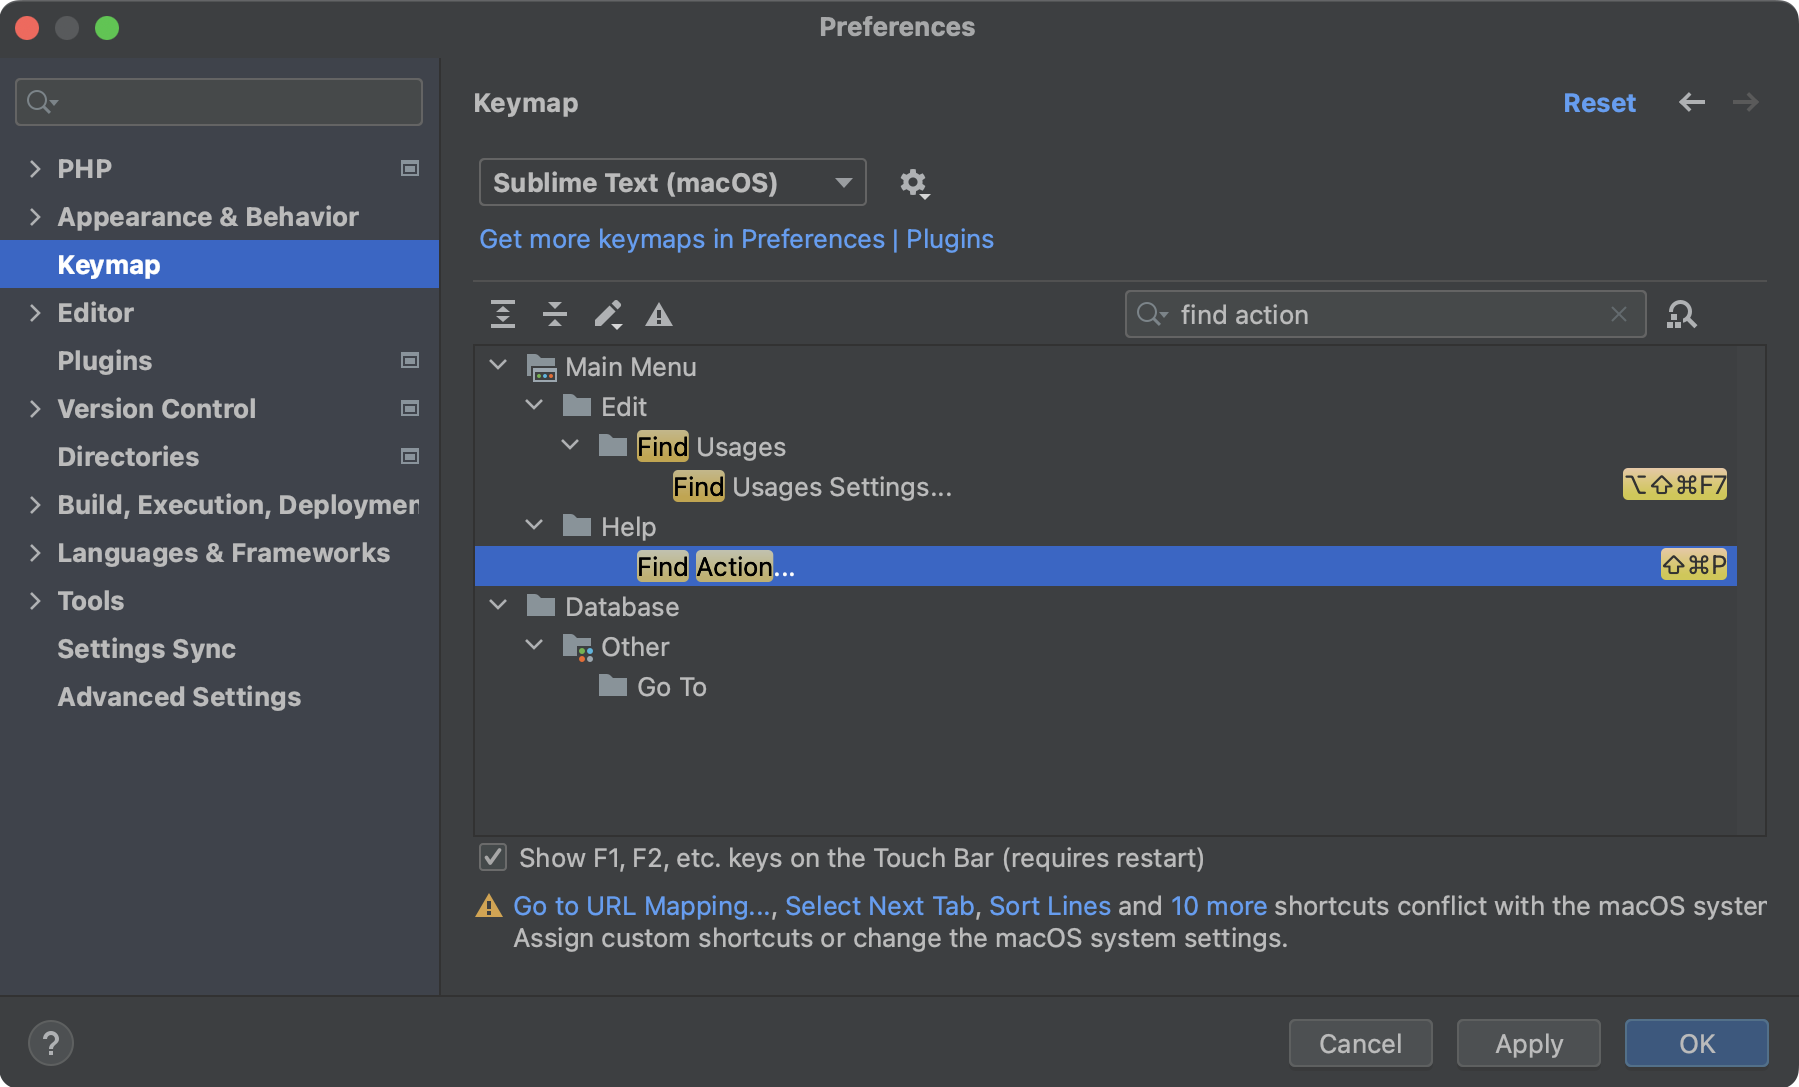This screenshot has width=1799, height=1087.
Task: Click the Apply button
Action: click(x=1528, y=1044)
